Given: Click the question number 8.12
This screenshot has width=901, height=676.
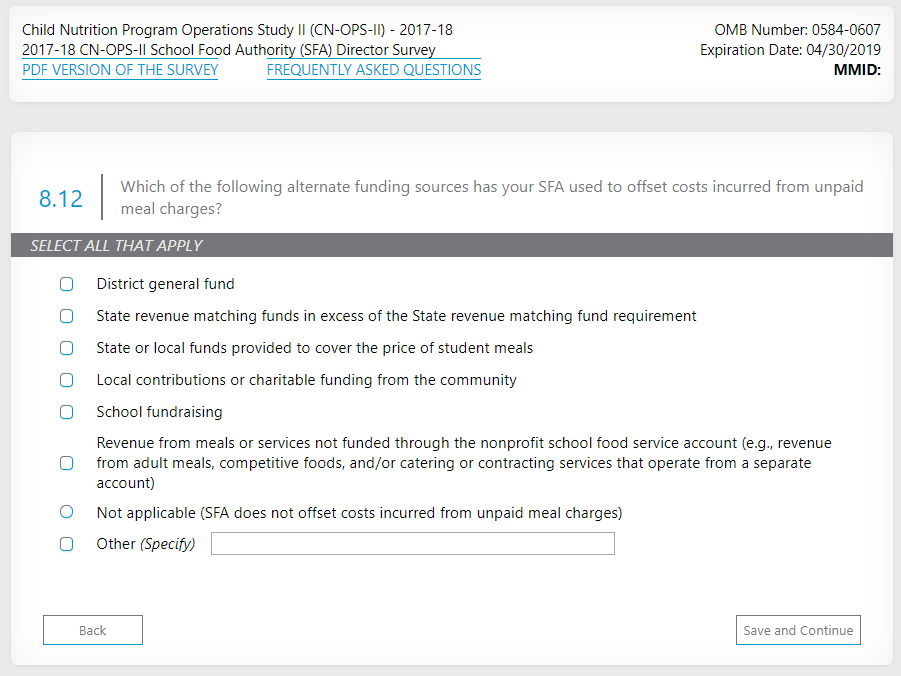Looking at the screenshot, I should click(x=61, y=198).
